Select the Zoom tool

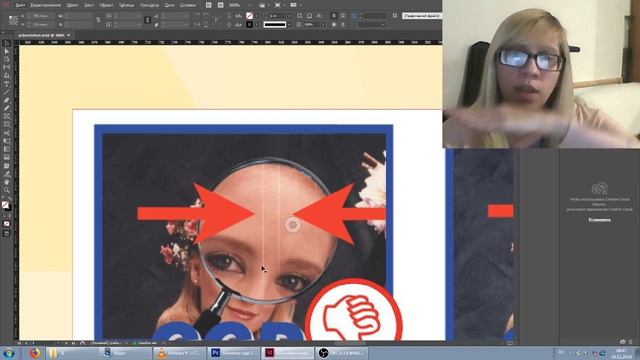click(7, 190)
